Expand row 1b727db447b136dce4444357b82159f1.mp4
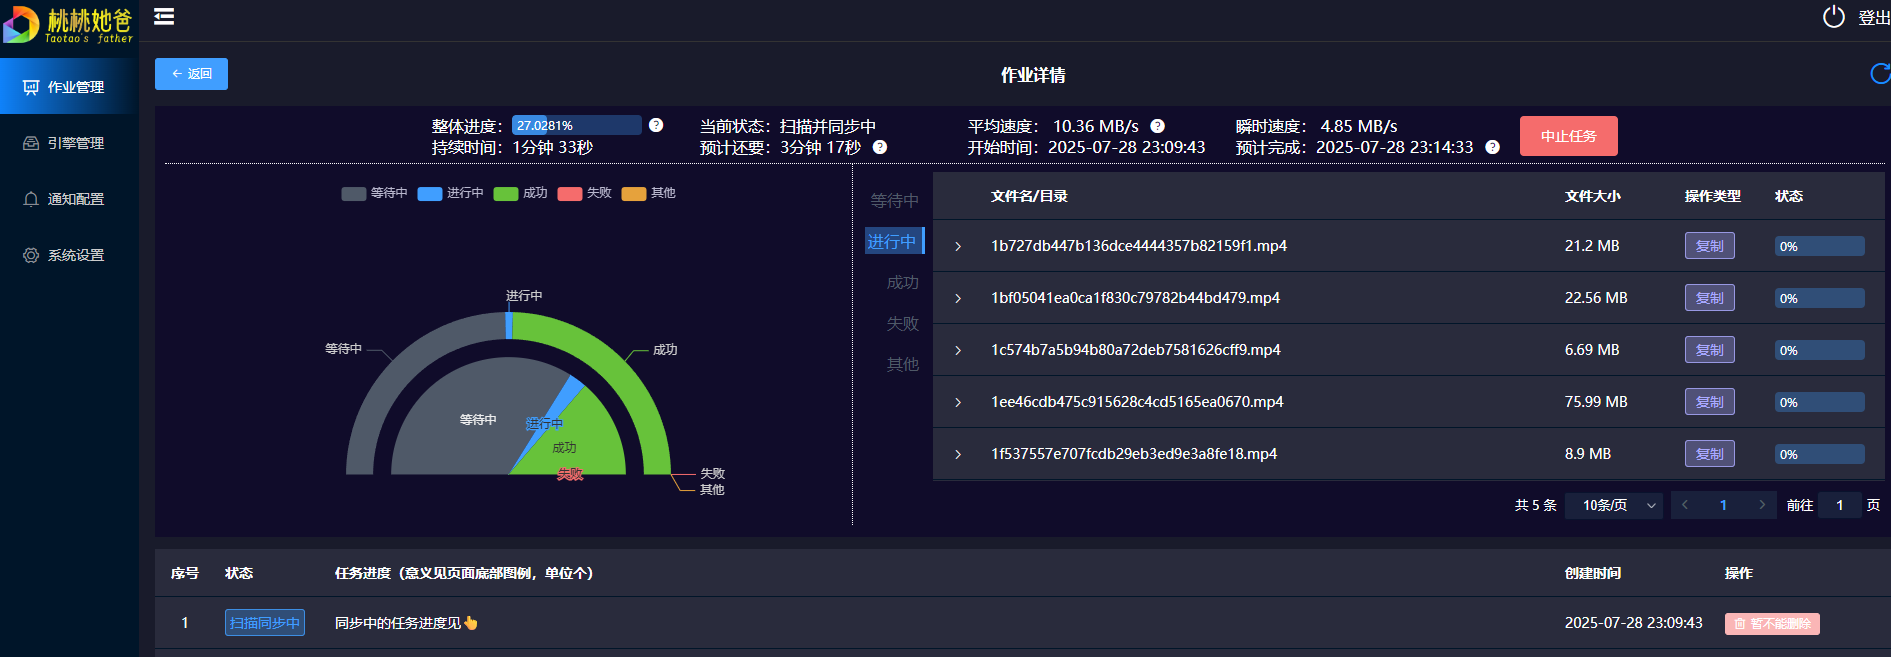1891x657 pixels. 958,246
